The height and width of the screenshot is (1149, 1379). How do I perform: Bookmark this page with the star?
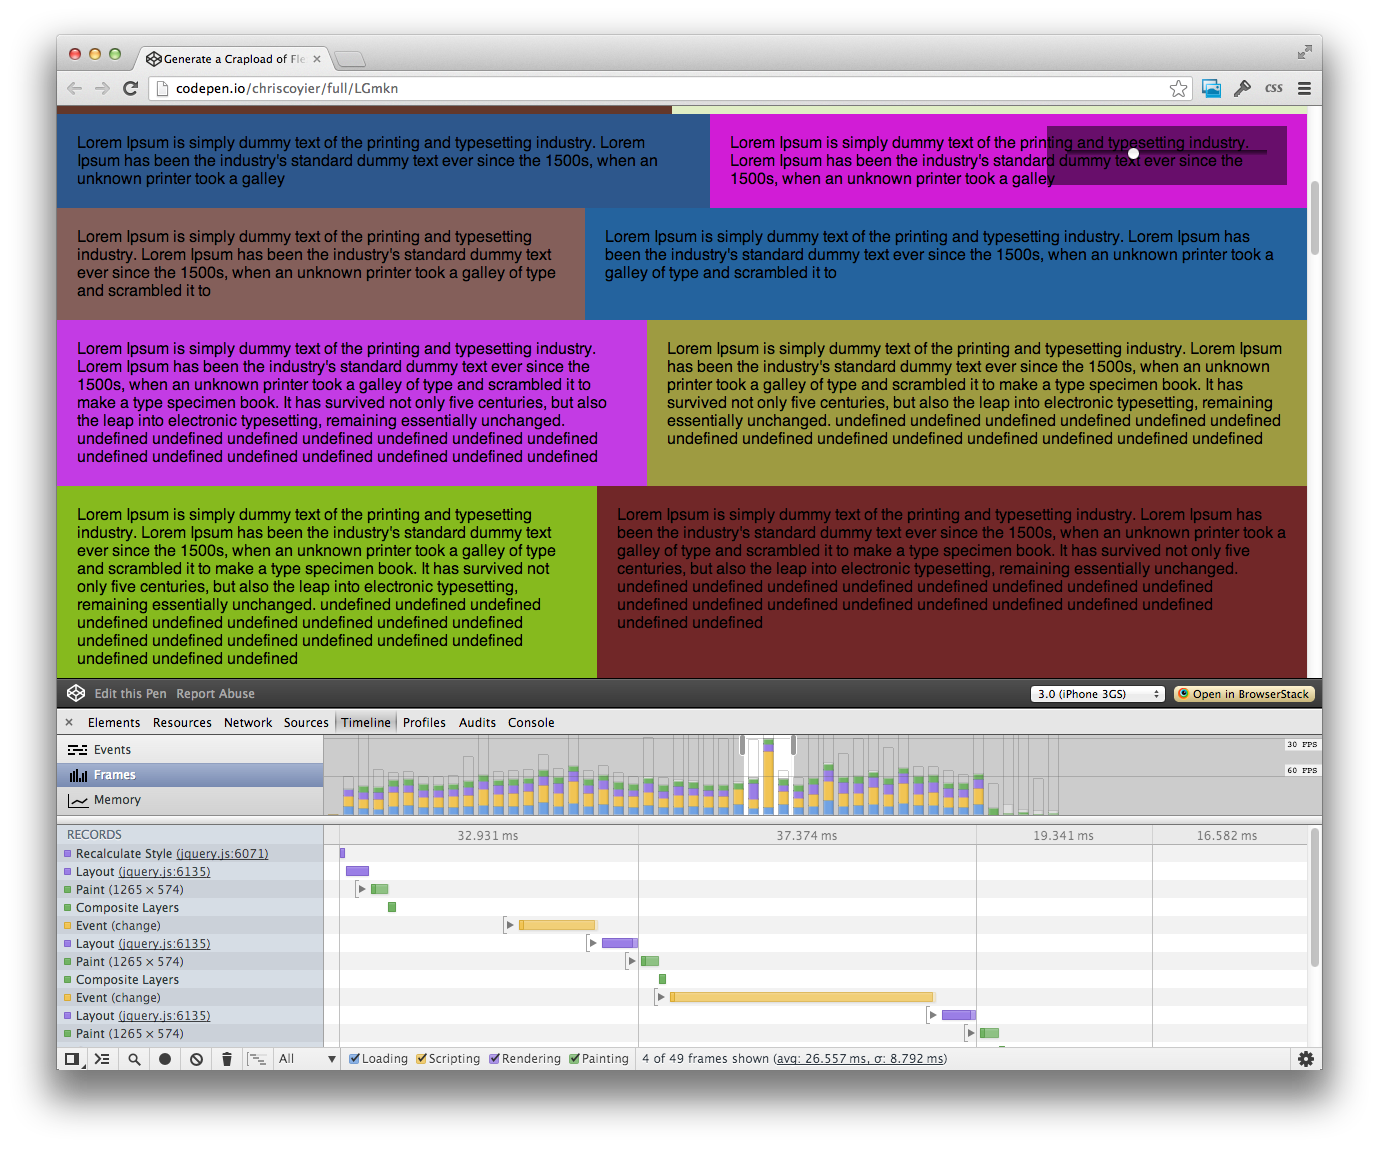[1179, 88]
